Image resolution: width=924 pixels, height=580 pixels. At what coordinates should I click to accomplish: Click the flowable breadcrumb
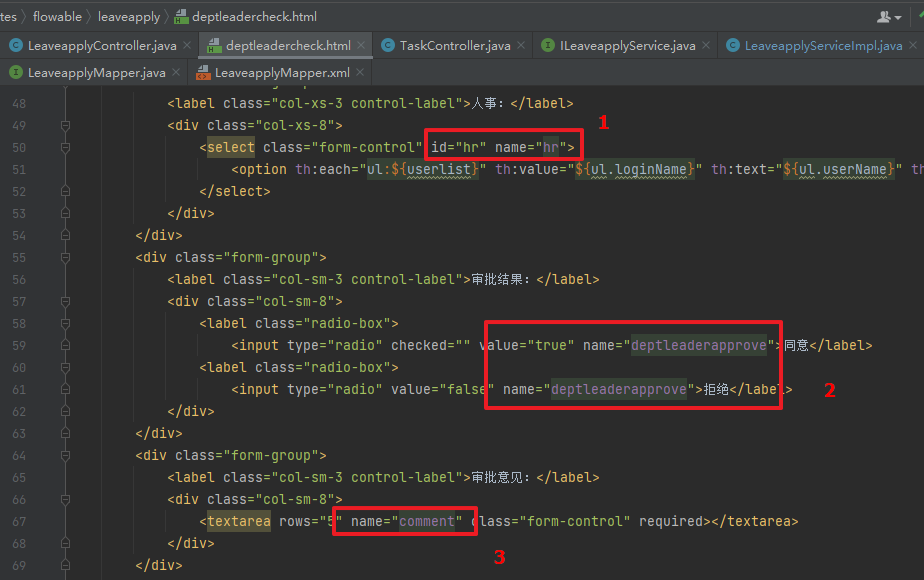pos(57,17)
